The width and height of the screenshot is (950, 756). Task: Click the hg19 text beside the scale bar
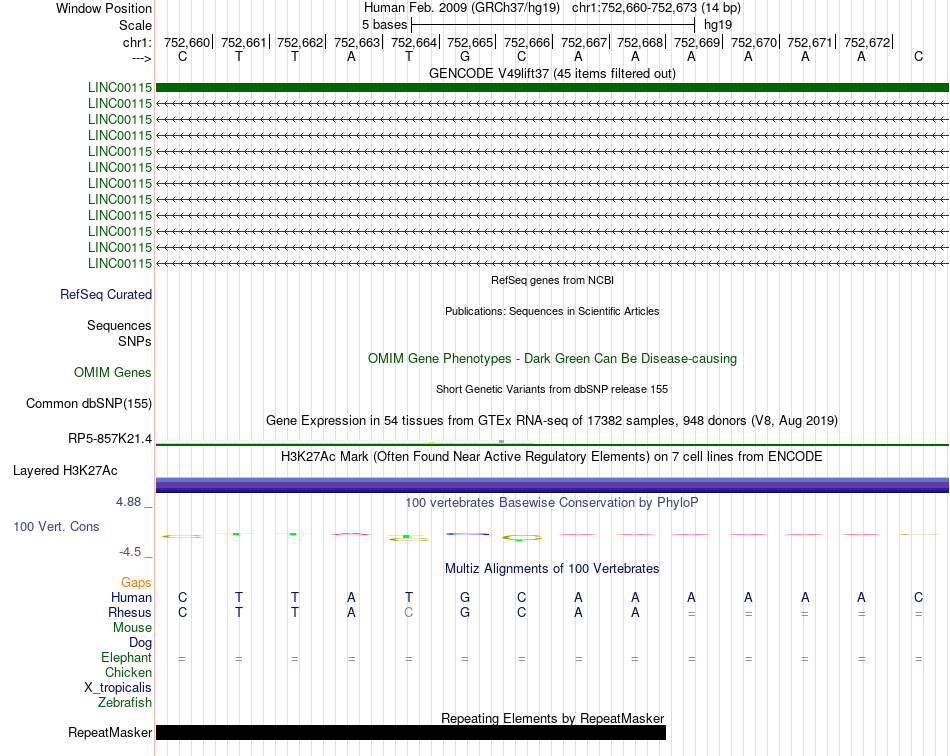tap(718, 25)
